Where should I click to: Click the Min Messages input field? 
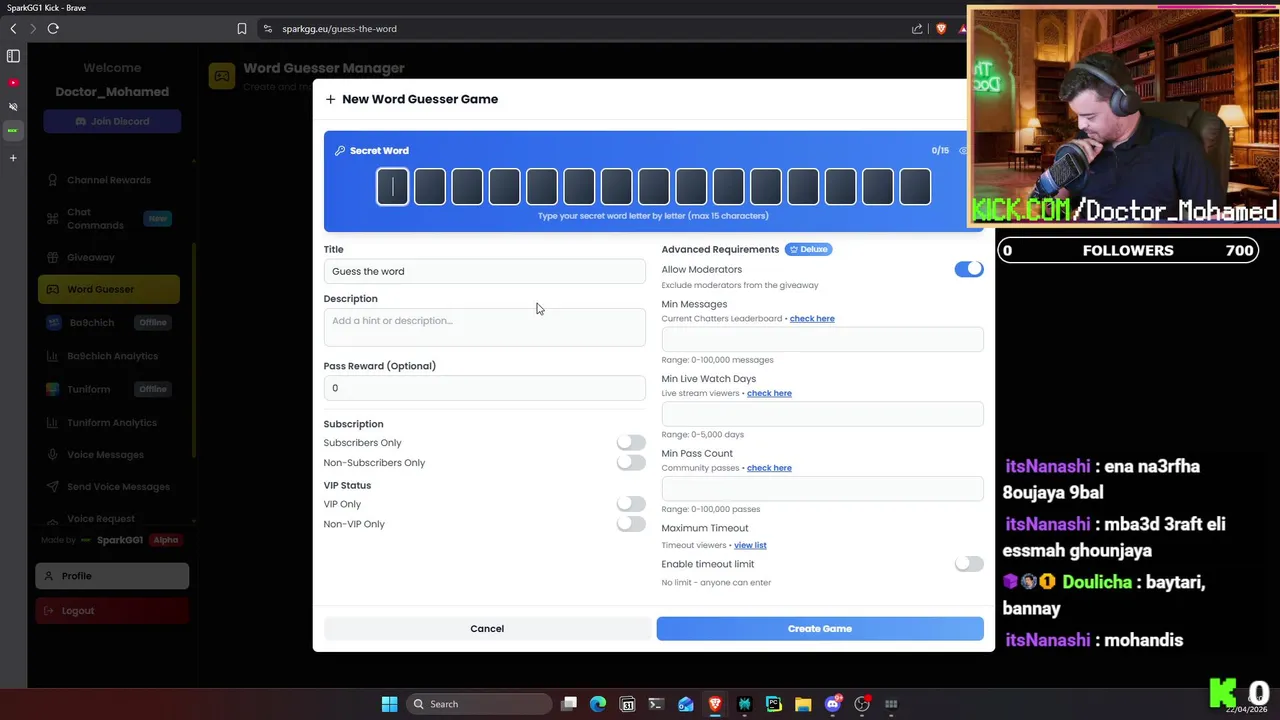(822, 339)
